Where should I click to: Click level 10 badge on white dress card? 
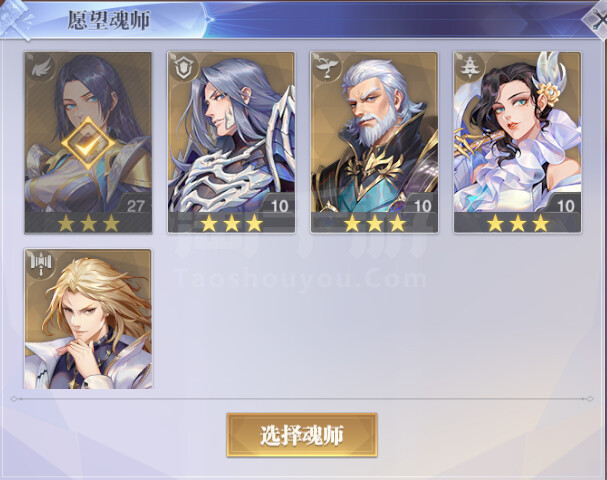click(x=565, y=205)
